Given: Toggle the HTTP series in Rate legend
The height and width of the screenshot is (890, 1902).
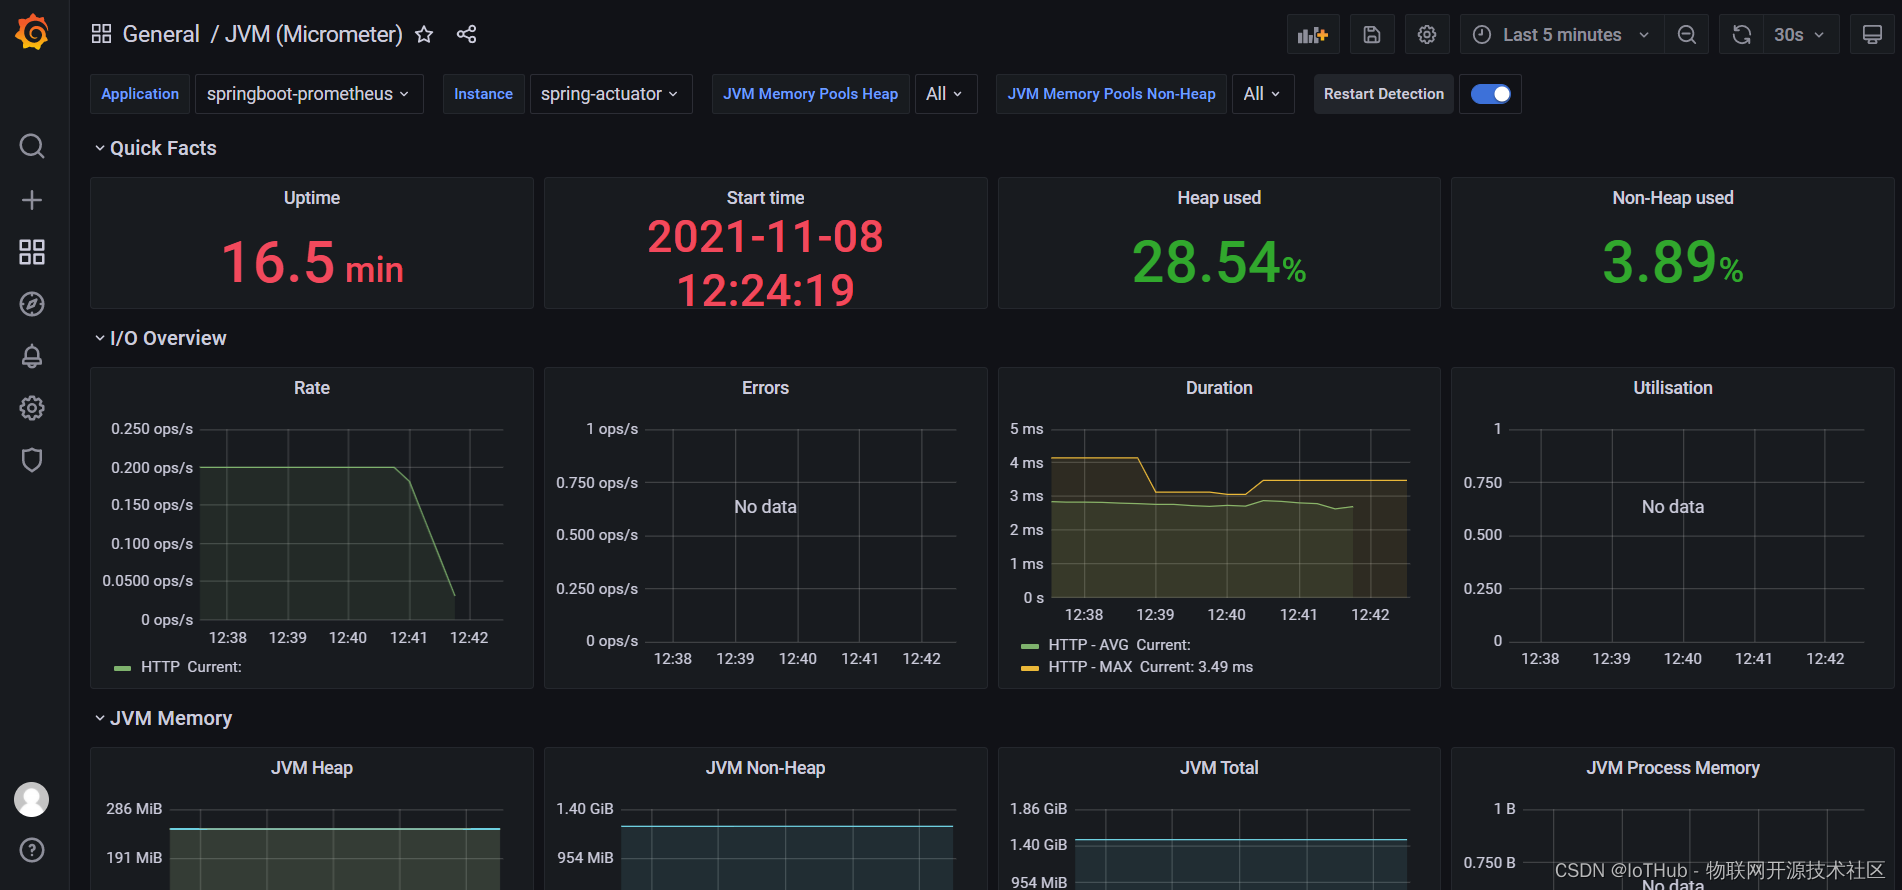Looking at the screenshot, I should (x=160, y=667).
